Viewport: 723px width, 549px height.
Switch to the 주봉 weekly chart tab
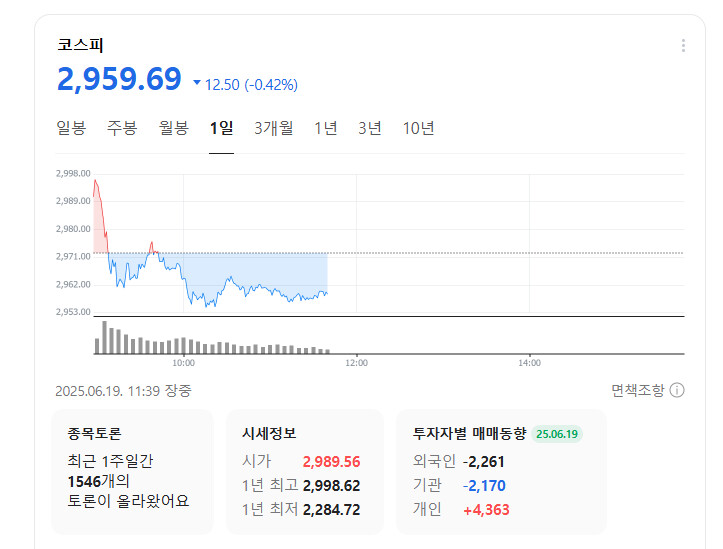(122, 128)
